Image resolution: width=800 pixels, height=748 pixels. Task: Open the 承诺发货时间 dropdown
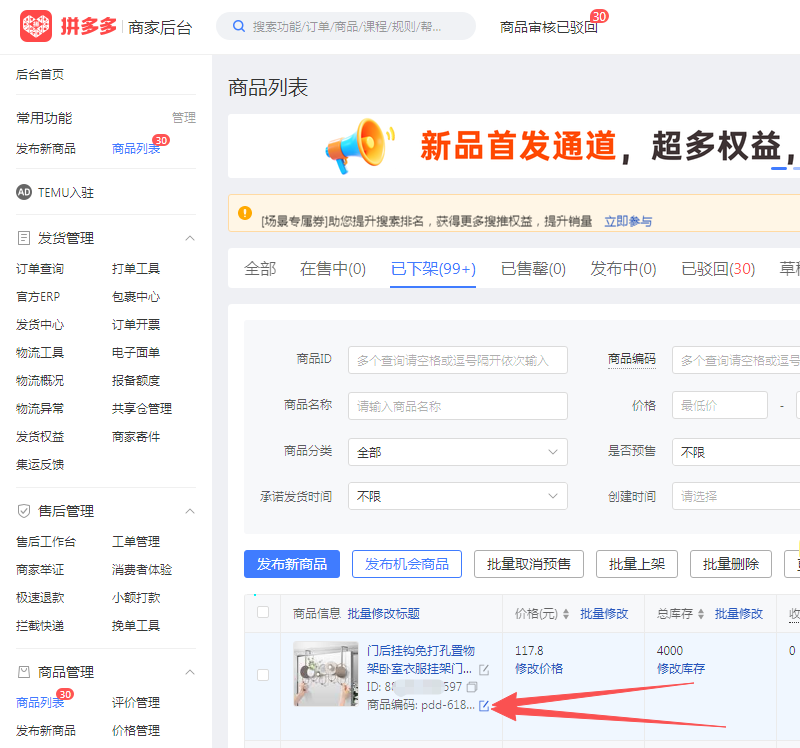coord(457,496)
